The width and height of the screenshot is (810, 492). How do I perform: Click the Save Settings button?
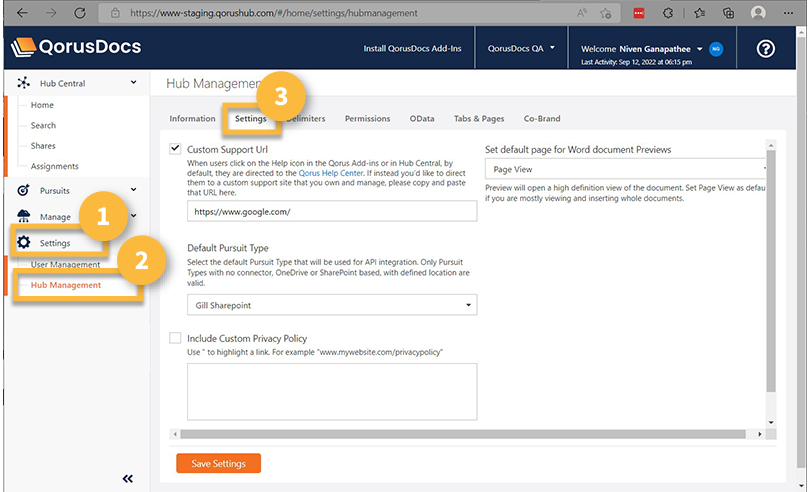[x=218, y=463]
